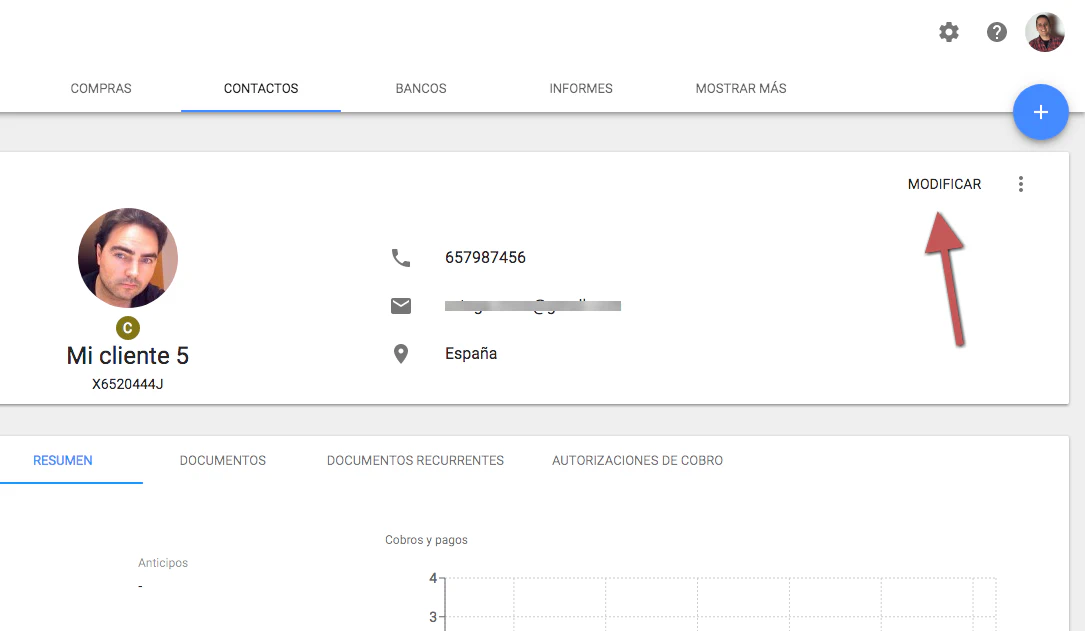Click the Mi cliente 5 profile photo

tap(128, 257)
